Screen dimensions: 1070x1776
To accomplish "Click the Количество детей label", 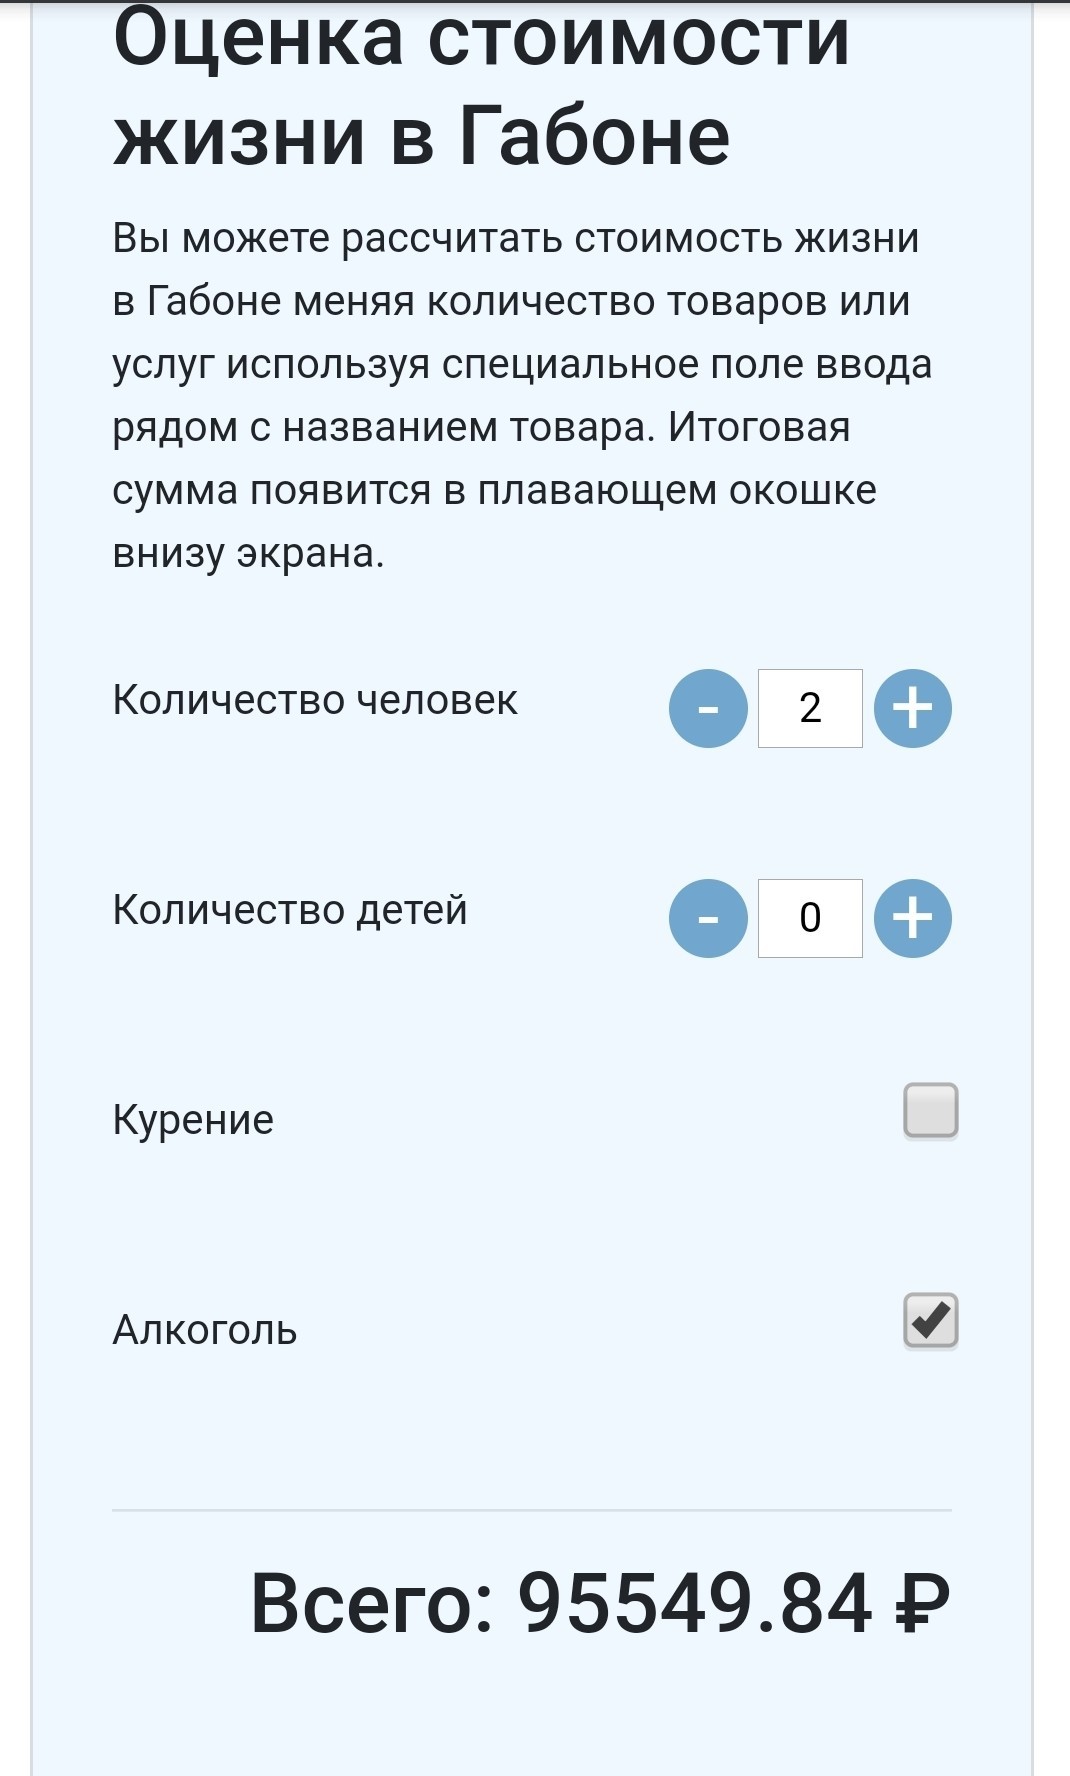I will click(290, 910).
